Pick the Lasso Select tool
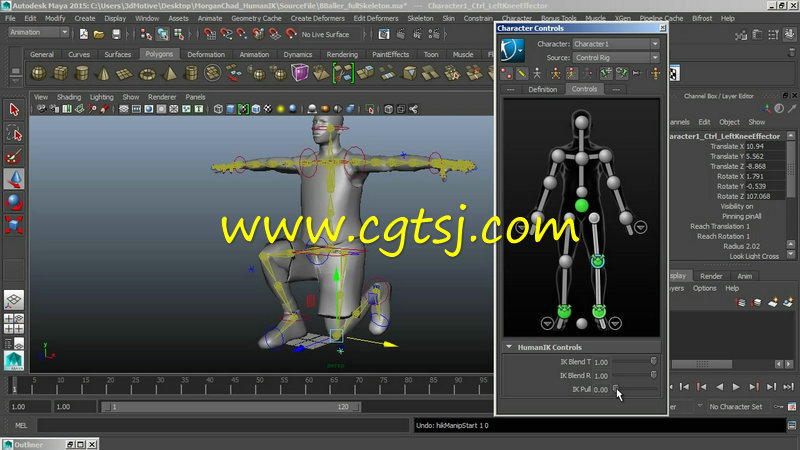This screenshot has width=800, height=450. coord(14,133)
